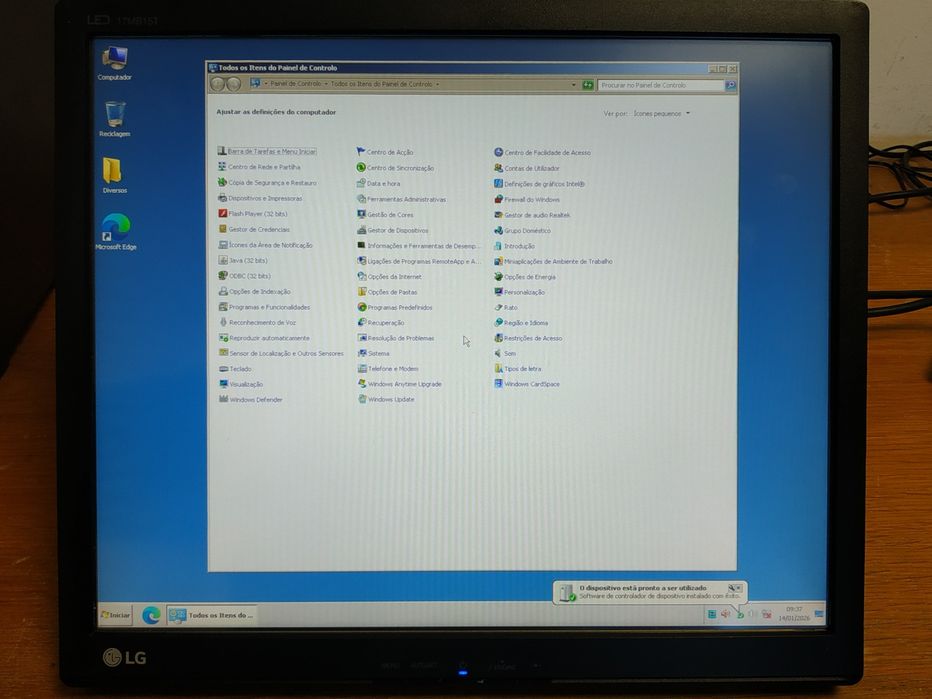Viewport: 932px width, 699px height.
Task: Expand the breadcrumb arrow after 'Todos os Itens do Painel de Controlo'
Action: coord(437,84)
